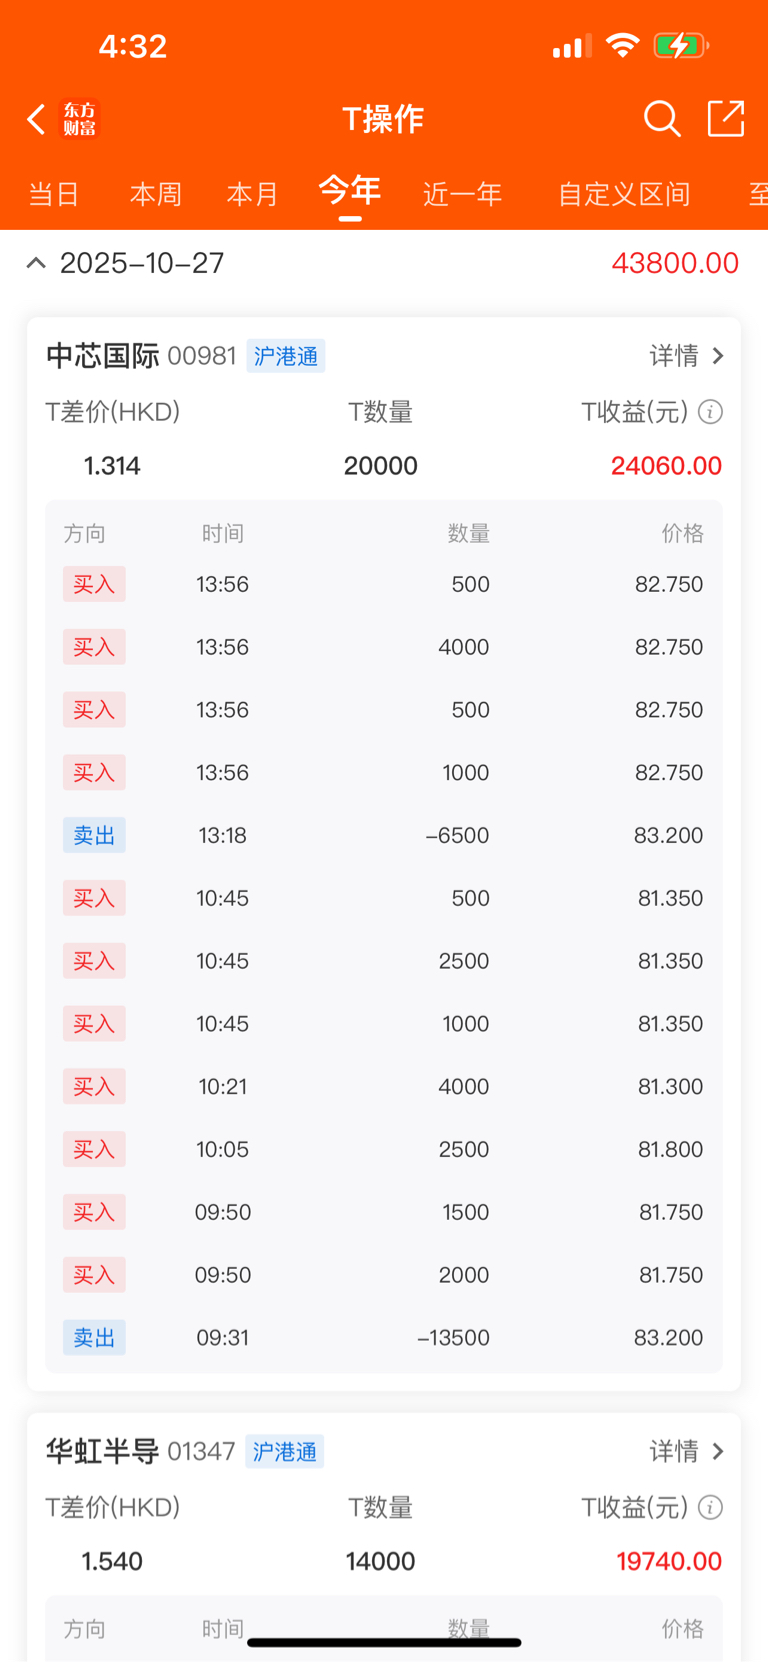Image resolution: width=768 pixels, height=1662 pixels.
Task: Tap 沪港通 badge next to 中芯国际
Action: pyautogui.click(x=286, y=356)
